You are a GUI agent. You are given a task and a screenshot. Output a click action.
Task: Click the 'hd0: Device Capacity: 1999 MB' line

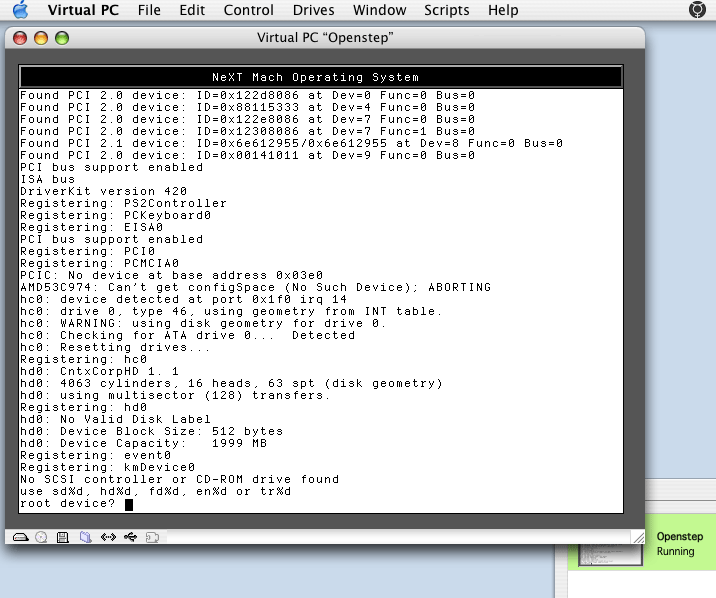[143, 443]
